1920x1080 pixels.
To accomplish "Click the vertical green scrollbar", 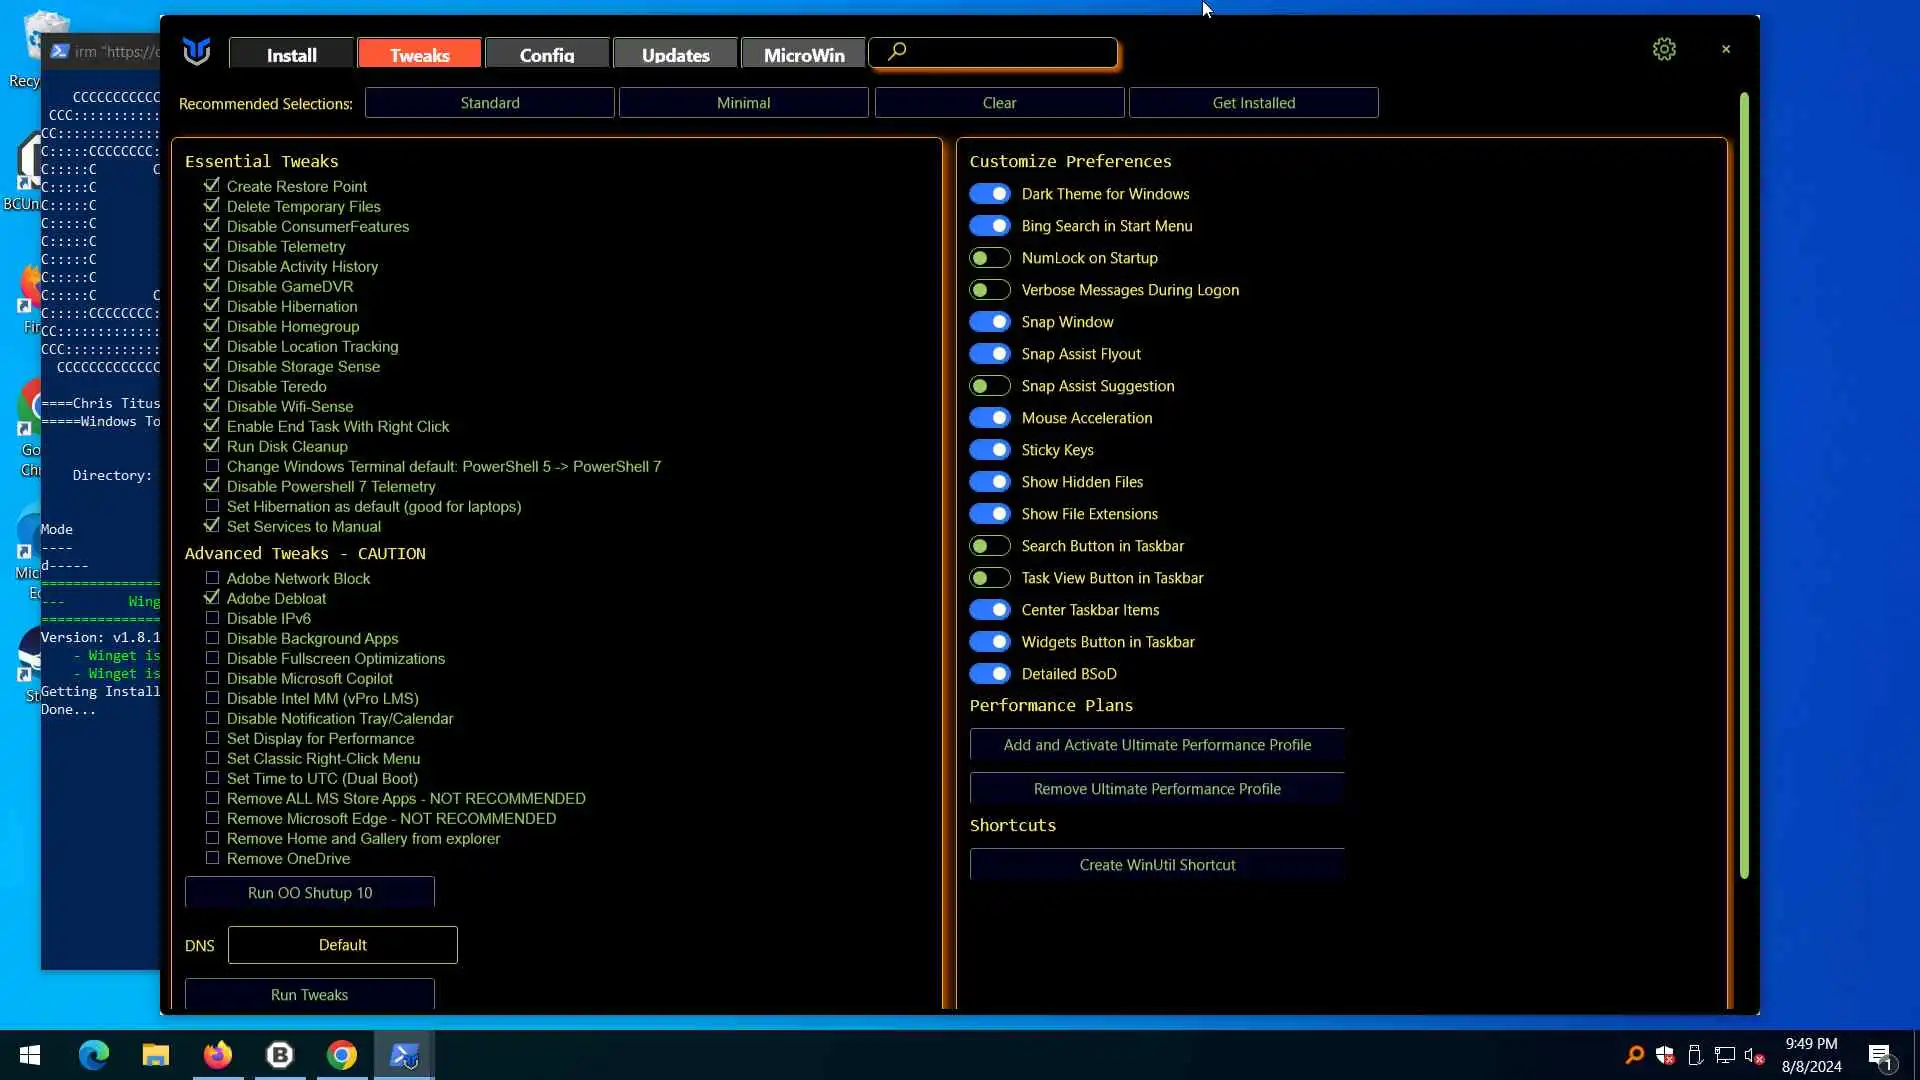I will 1744,485.
